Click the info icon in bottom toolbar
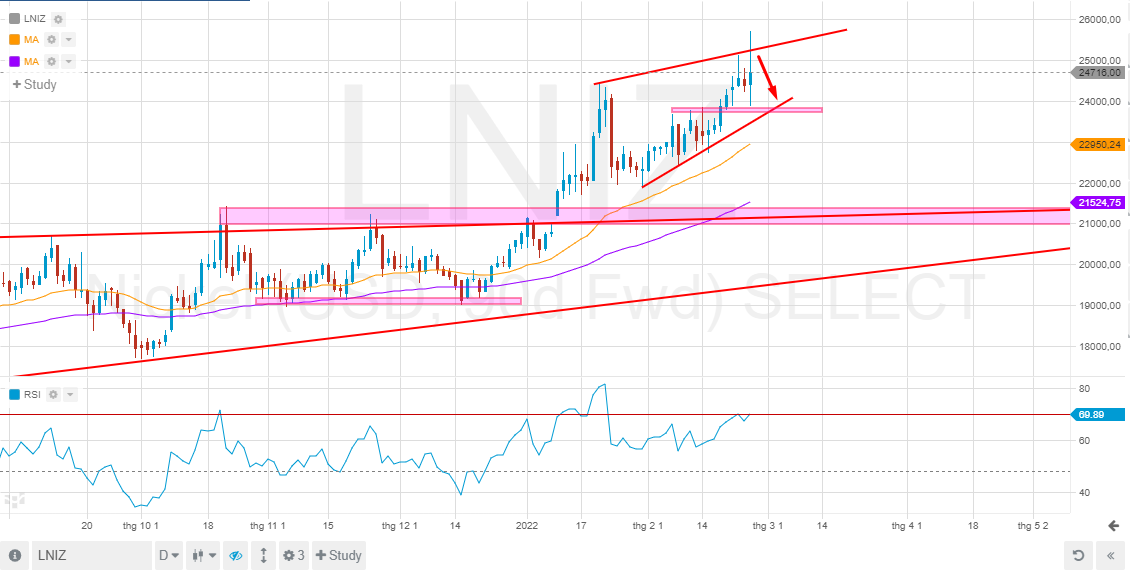The height and width of the screenshot is (573, 1130). [x=14, y=556]
